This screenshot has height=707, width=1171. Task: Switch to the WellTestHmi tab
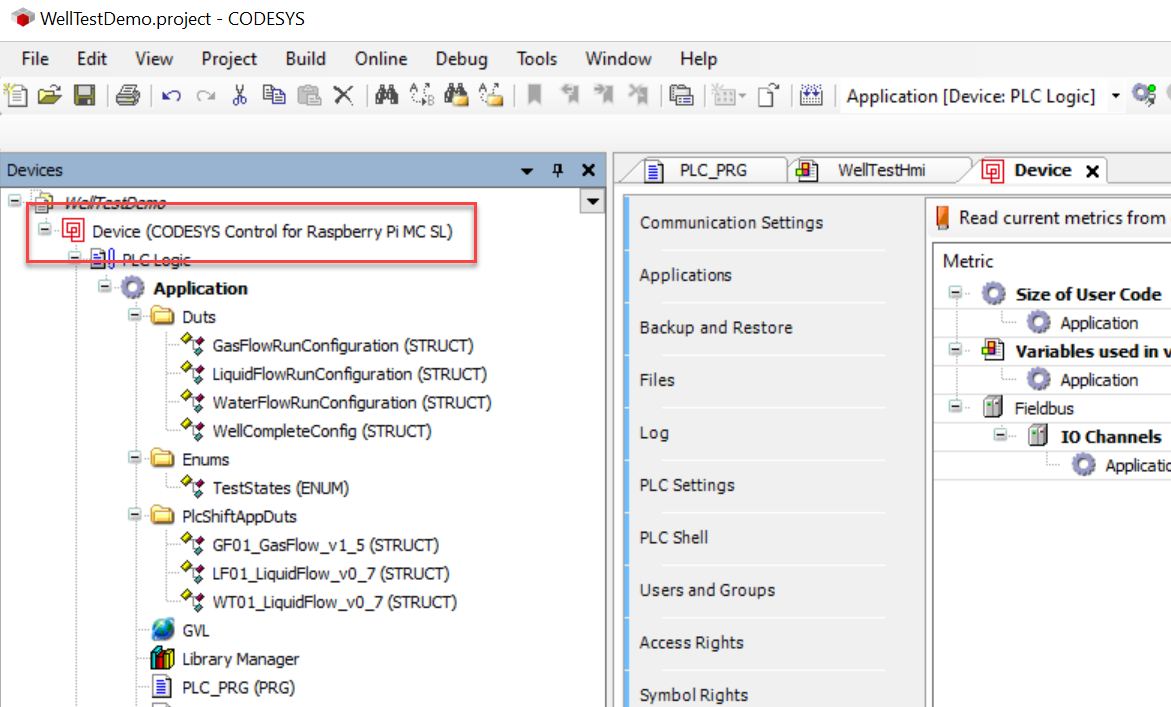coord(880,170)
